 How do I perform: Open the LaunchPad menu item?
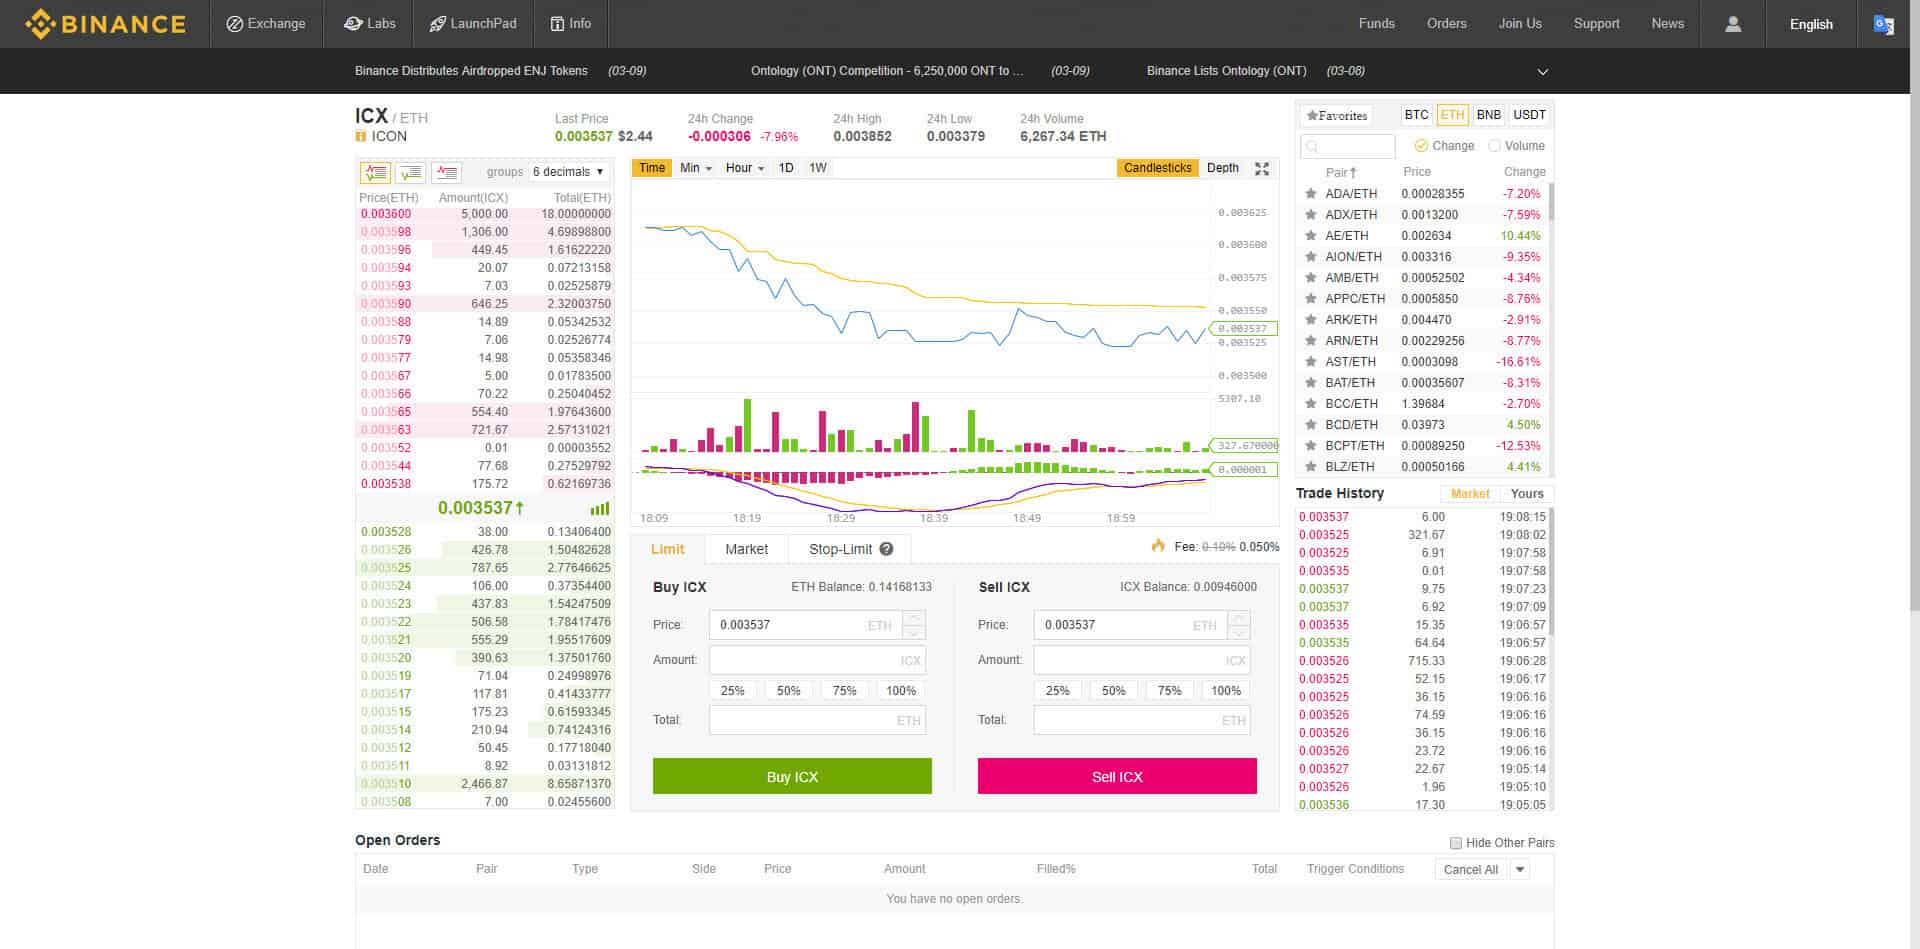(x=473, y=24)
